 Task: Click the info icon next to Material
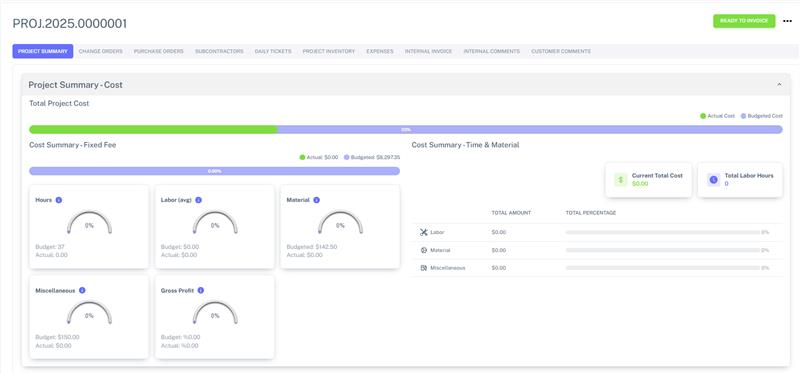pos(316,200)
